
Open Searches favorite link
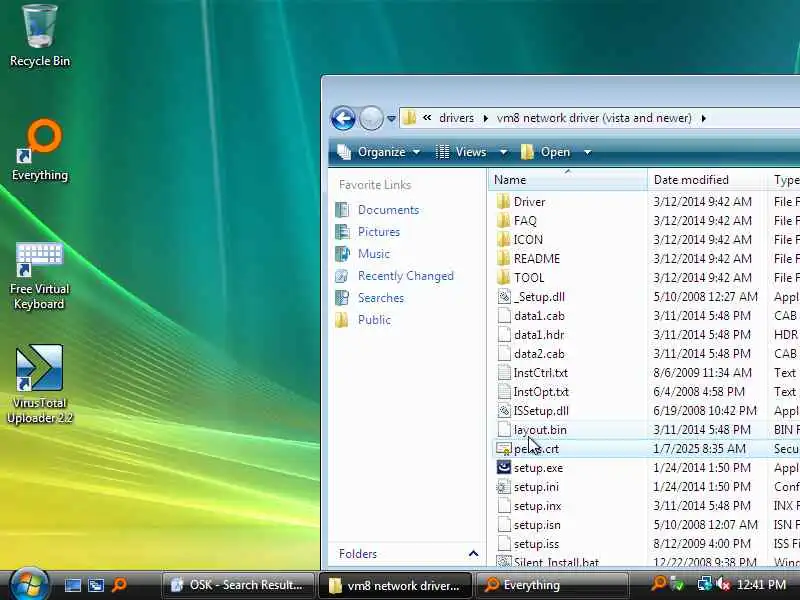click(x=381, y=297)
